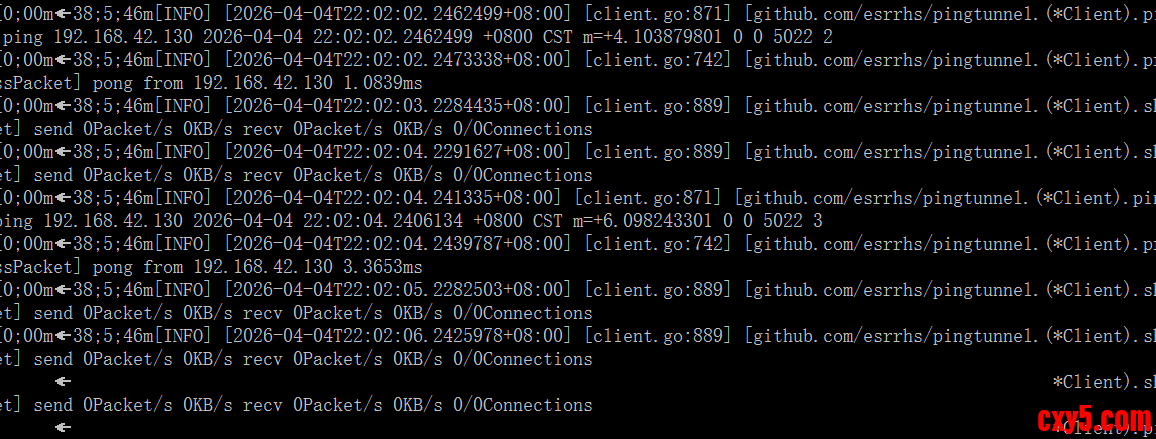Click the lone arrow glyph above the final send line
Screen dimensions: 1156x439
click(x=63, y=382)
